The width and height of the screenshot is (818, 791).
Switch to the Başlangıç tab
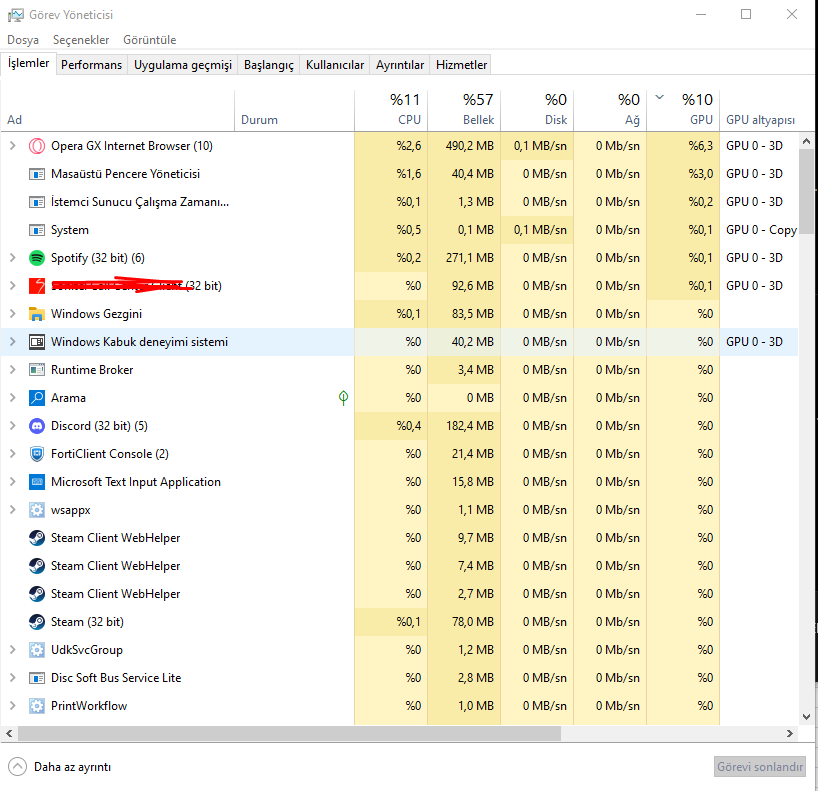tap(269, 65)
